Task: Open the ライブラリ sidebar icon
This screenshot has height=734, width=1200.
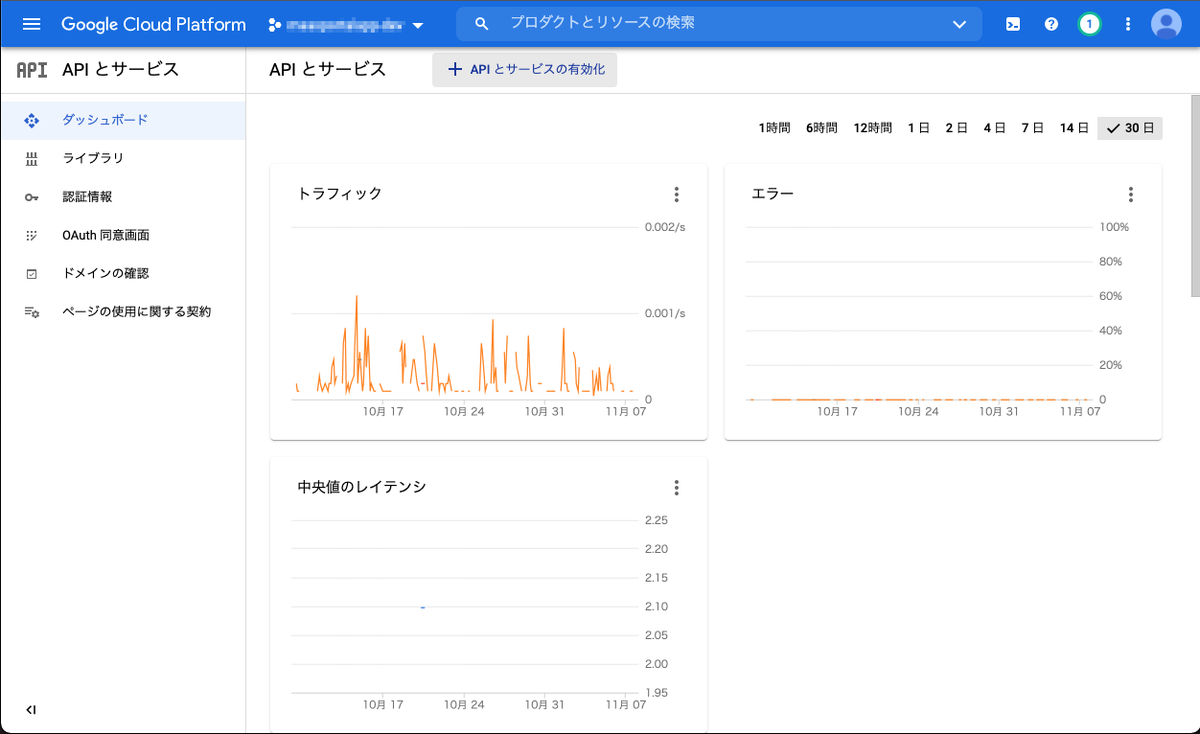Action: [34, 158]
